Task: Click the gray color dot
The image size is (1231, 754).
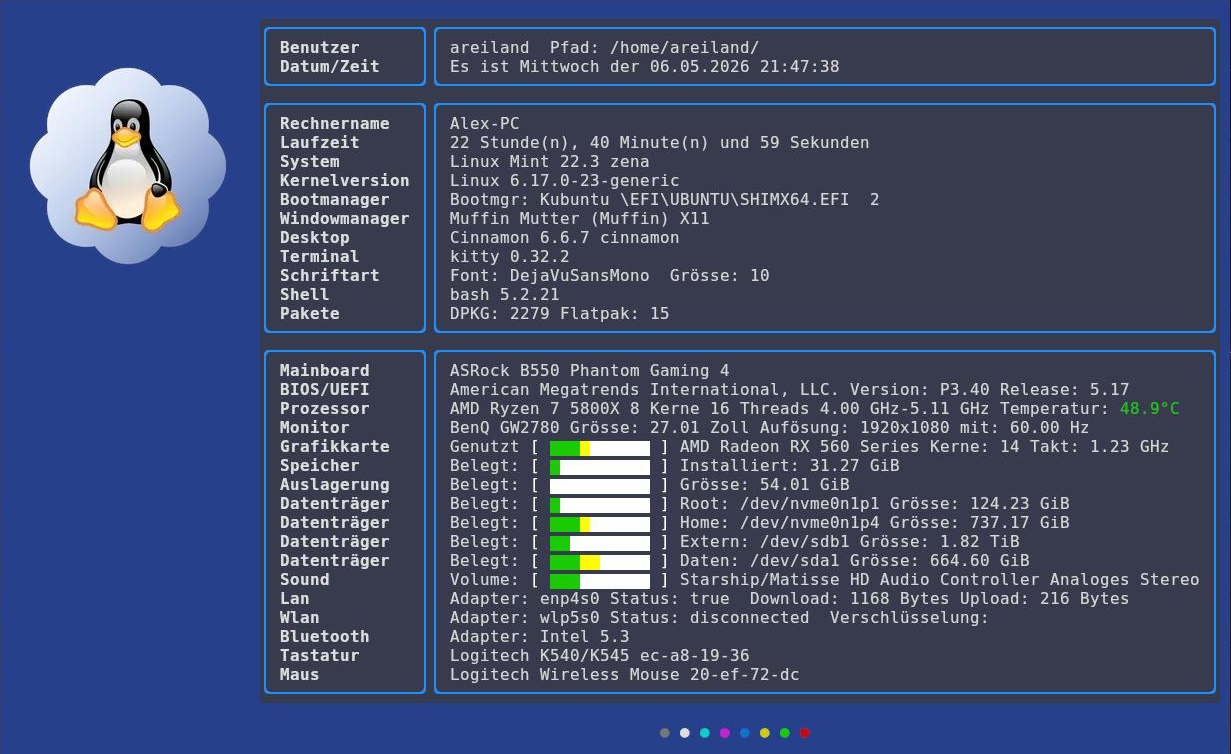Action: tap(665, 733)
